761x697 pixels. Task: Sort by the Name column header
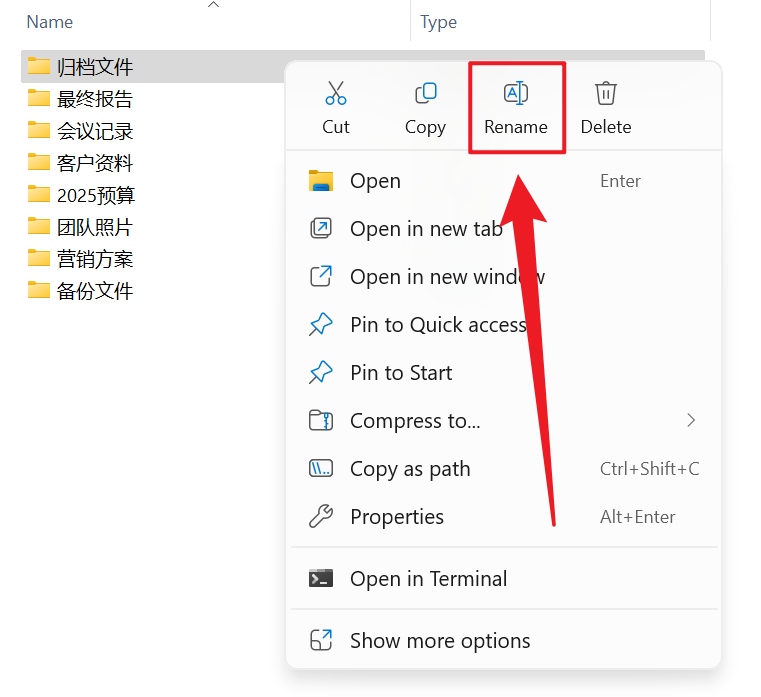click(x=50, y=22)
